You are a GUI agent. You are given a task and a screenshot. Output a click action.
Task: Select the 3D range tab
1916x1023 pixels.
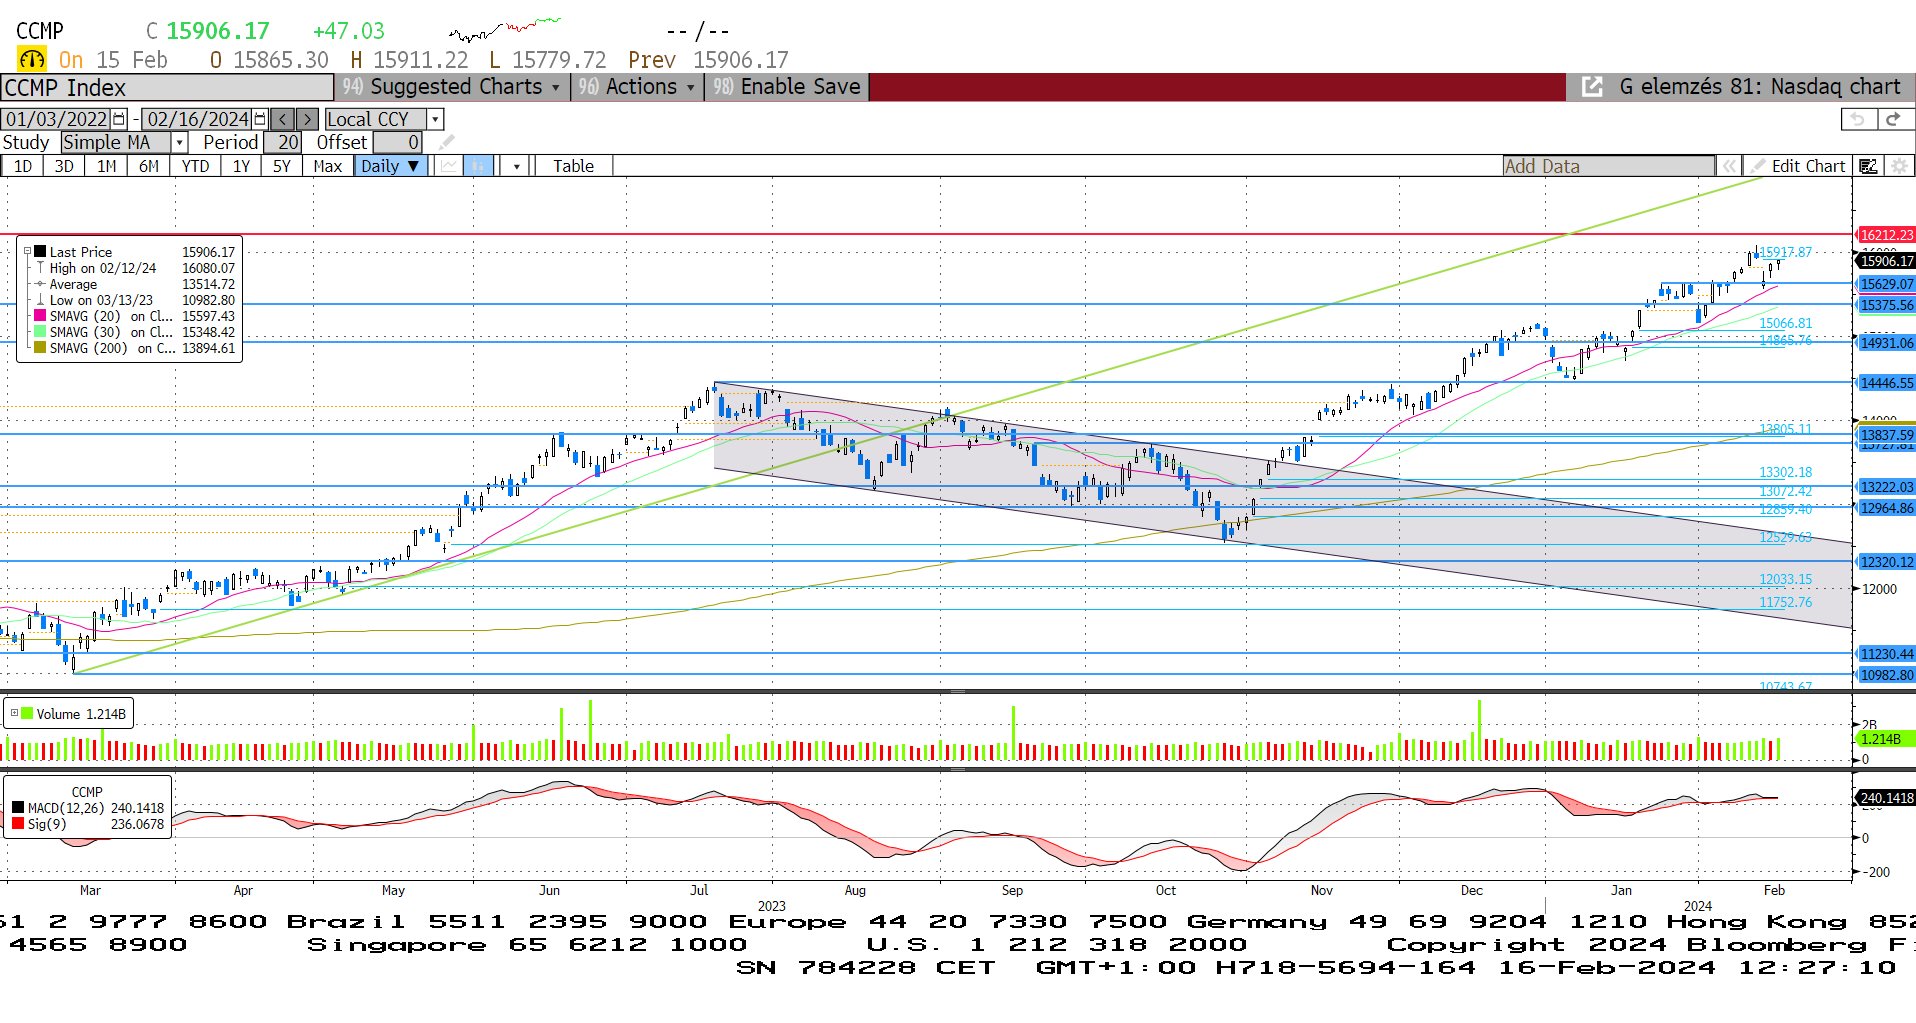(64, 166)
